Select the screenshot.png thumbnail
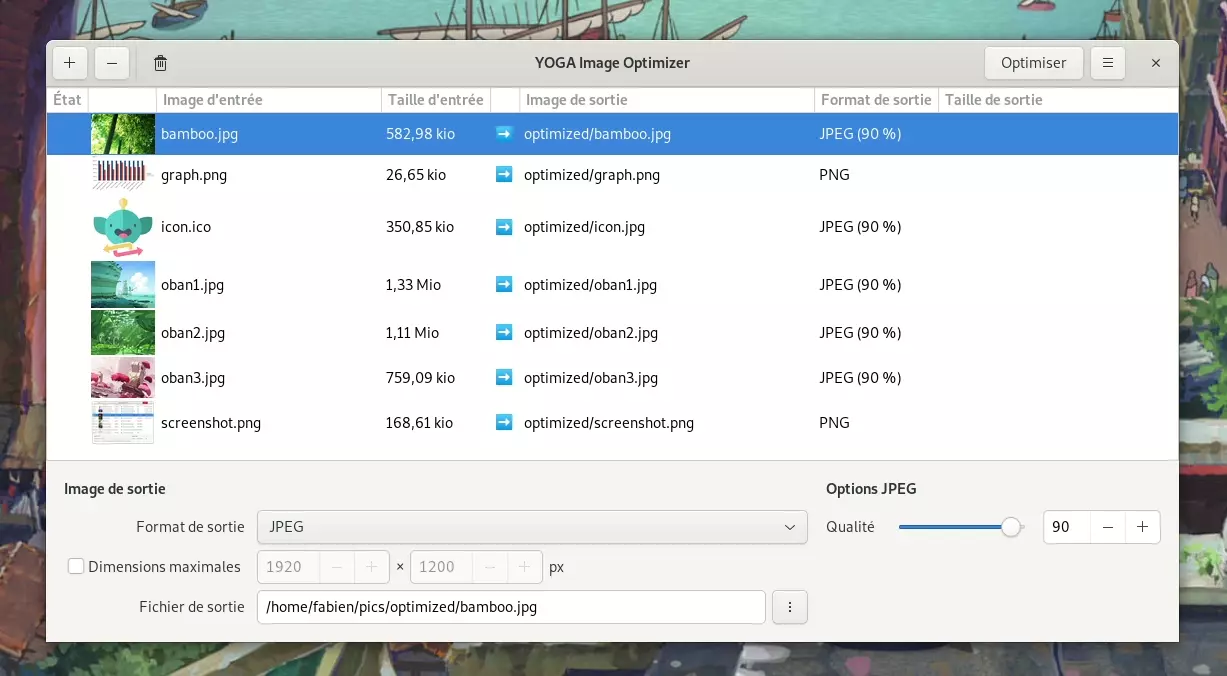Viewport: 1227px width, 676px height. click(123, 423)
